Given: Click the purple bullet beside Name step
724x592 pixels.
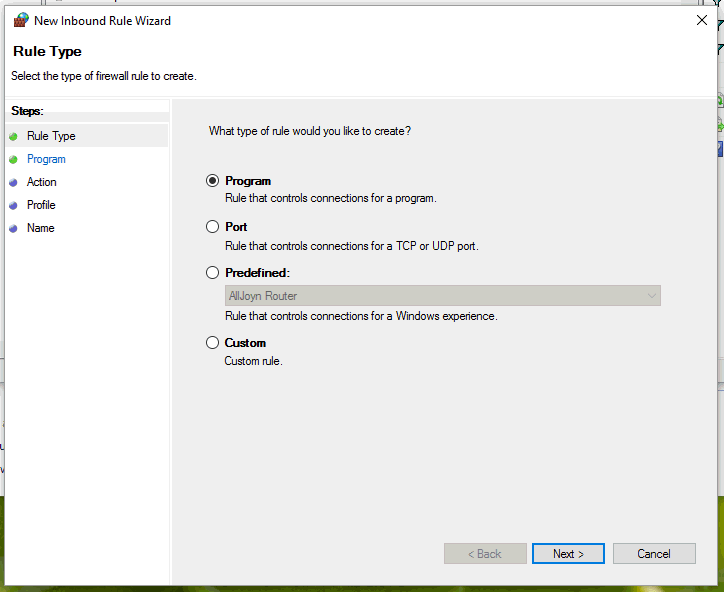Looking at the screenshot, I should click(x=13, y=228).
